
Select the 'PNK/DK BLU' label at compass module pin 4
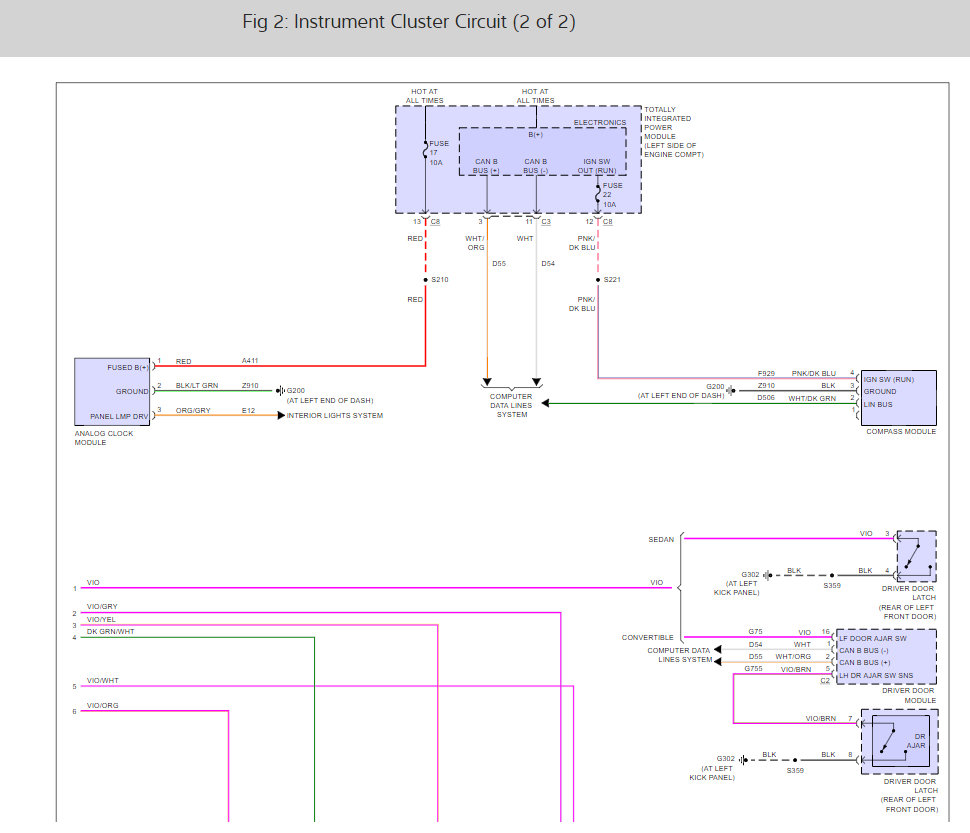[x=813, y=374]
